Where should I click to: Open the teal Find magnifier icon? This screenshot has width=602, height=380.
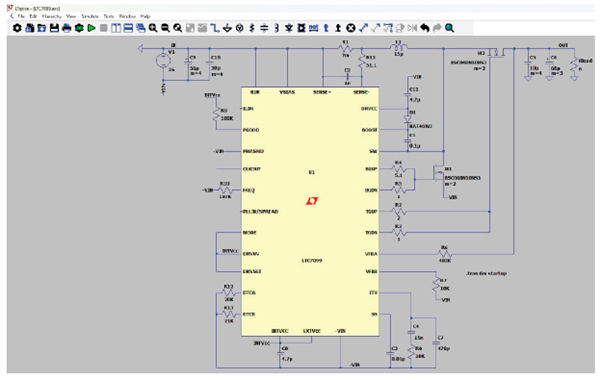(450, 28)
